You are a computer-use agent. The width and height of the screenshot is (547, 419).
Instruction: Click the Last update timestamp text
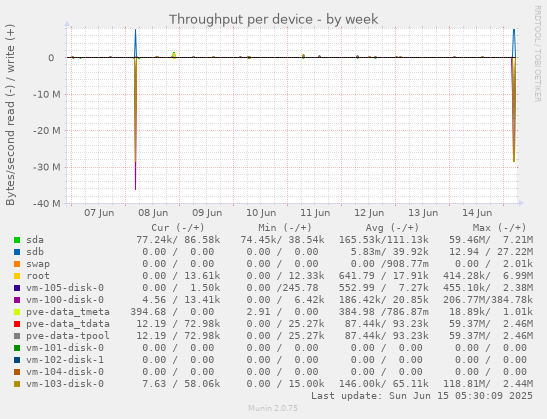click(x=422, y=396)
